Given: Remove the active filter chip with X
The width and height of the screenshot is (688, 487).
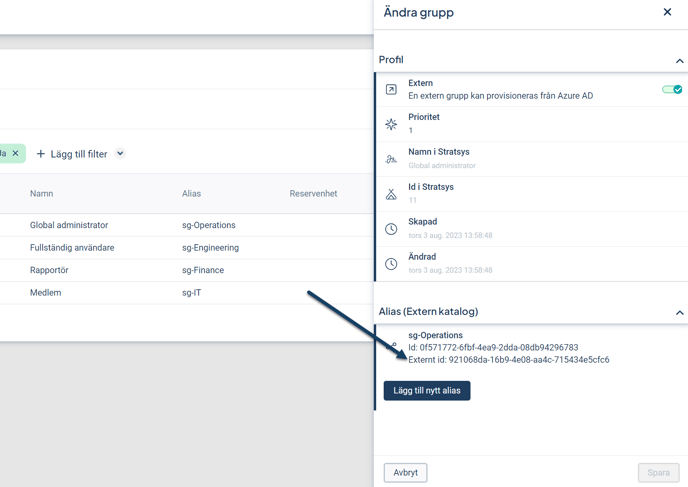Looking at the screenshot, I should pyautogui.click(x=16, y=154).
